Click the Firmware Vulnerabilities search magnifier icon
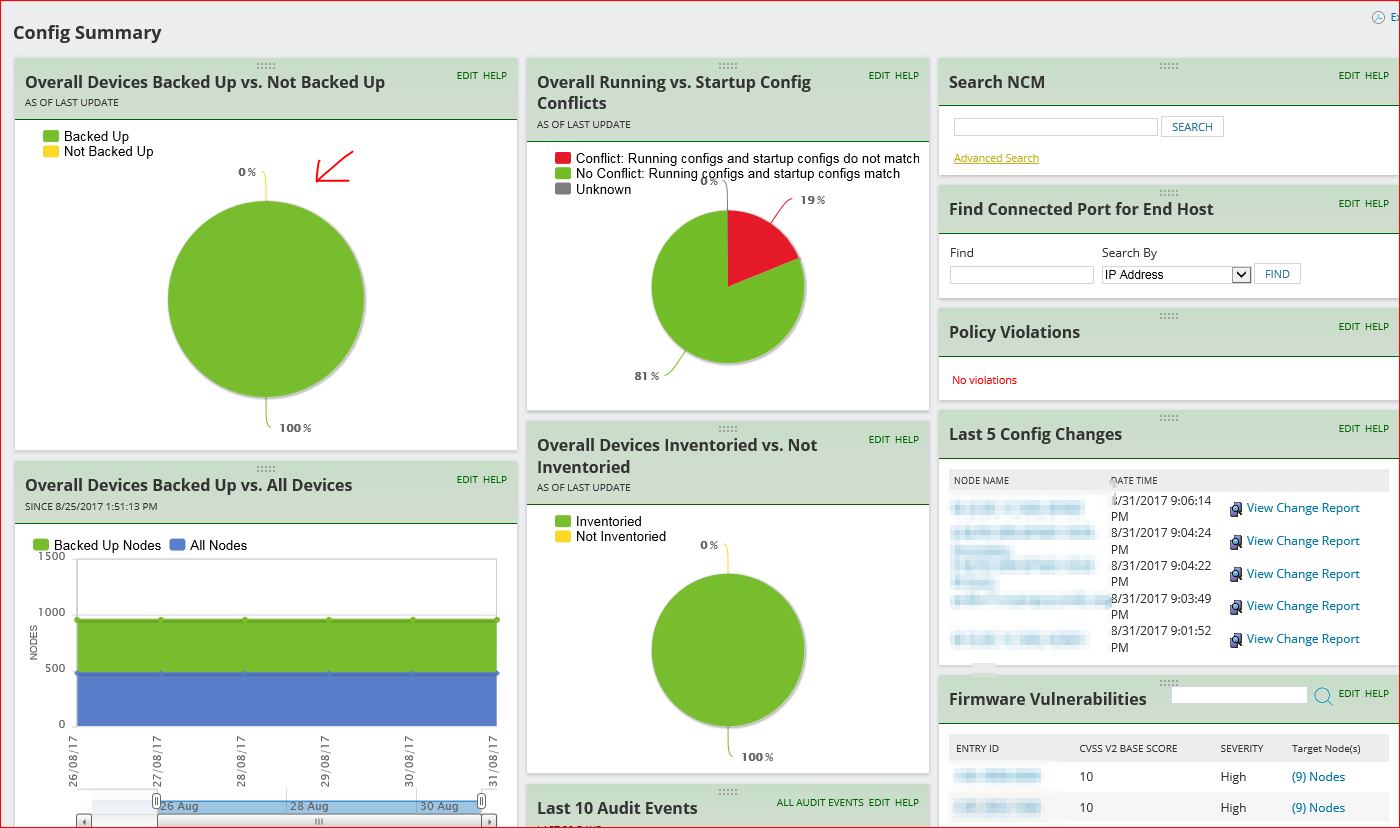The height and width of the screenshot is (828, 1400). coord(1323,696)
